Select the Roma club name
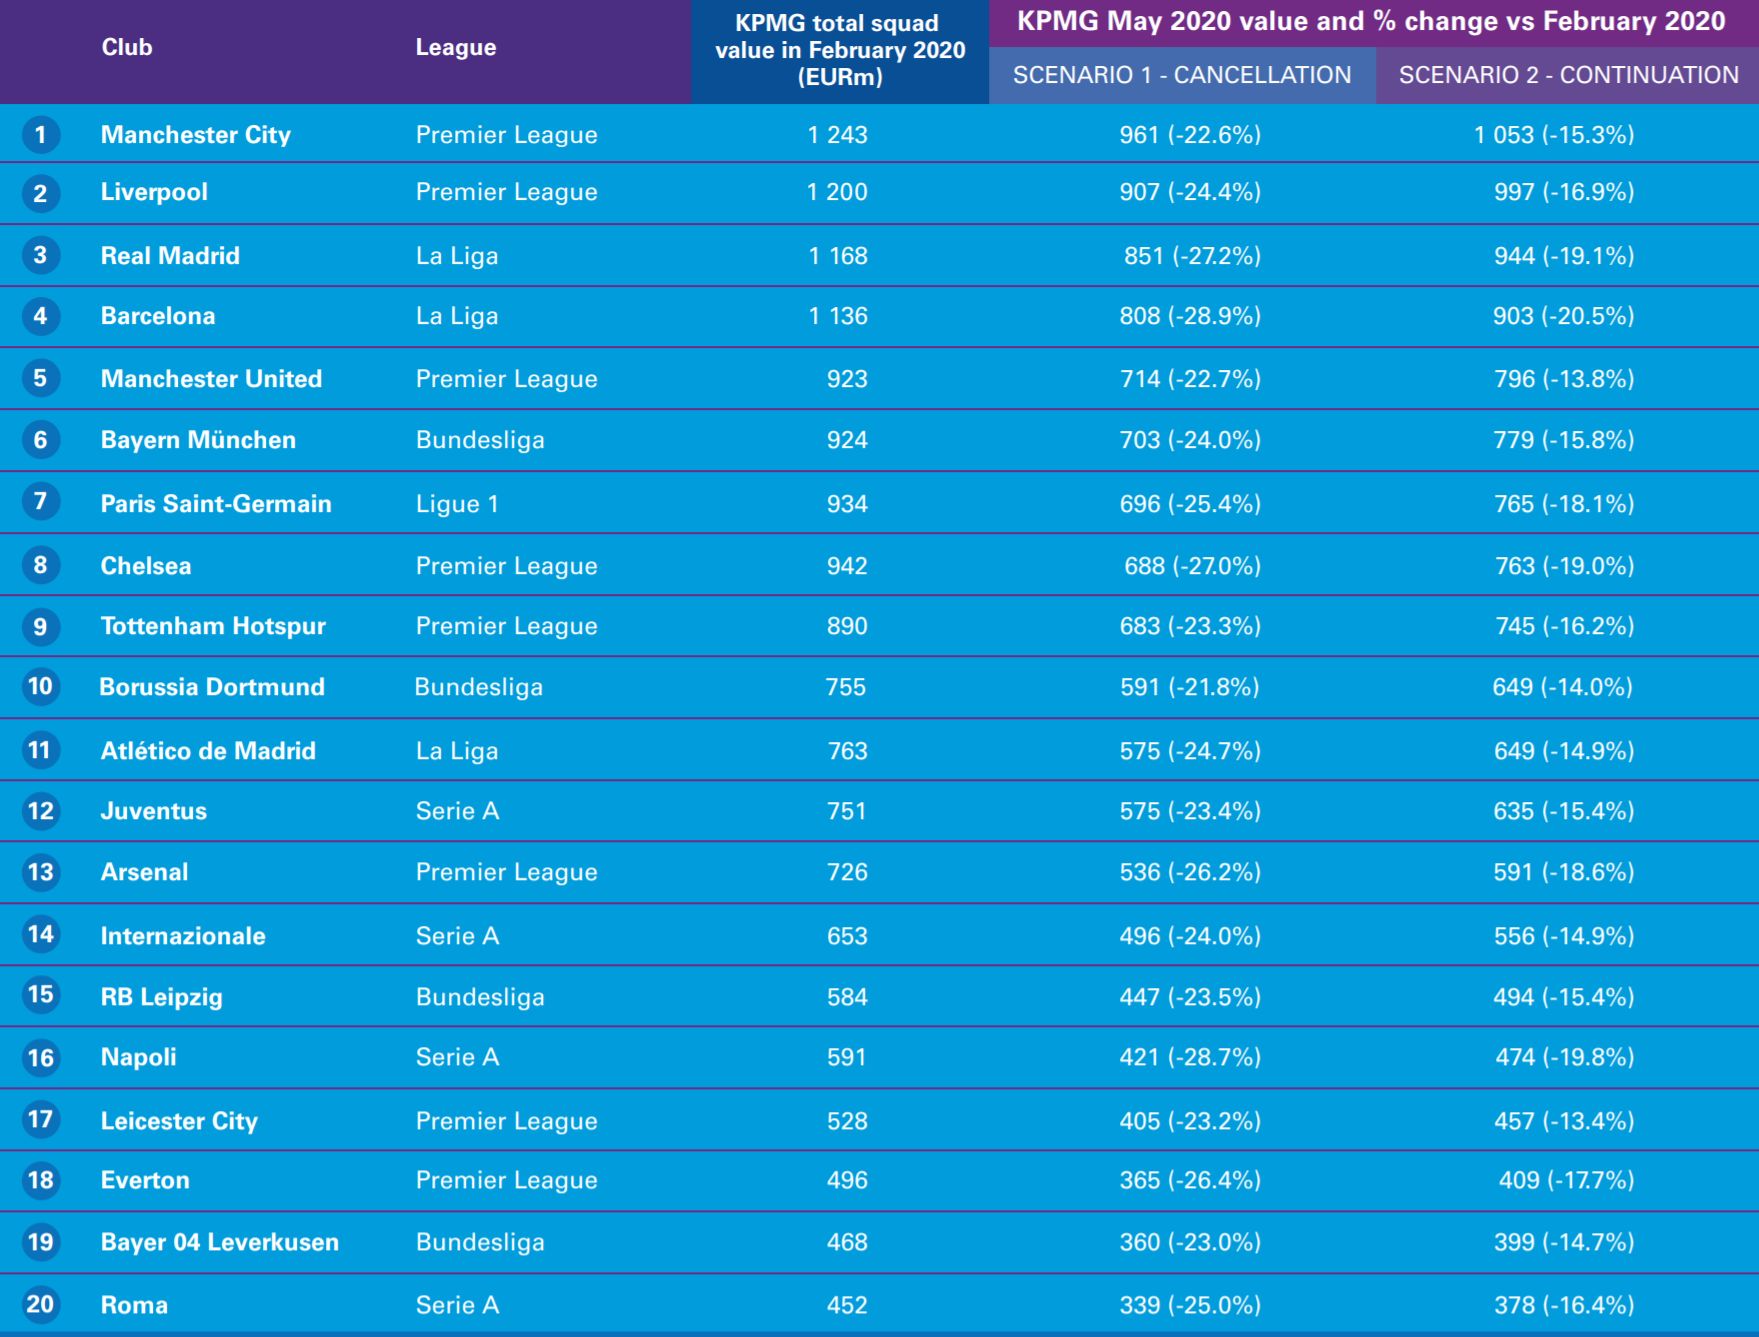The height and width of the screenshot is (1337, 1759). click(x=134, y=1305)
